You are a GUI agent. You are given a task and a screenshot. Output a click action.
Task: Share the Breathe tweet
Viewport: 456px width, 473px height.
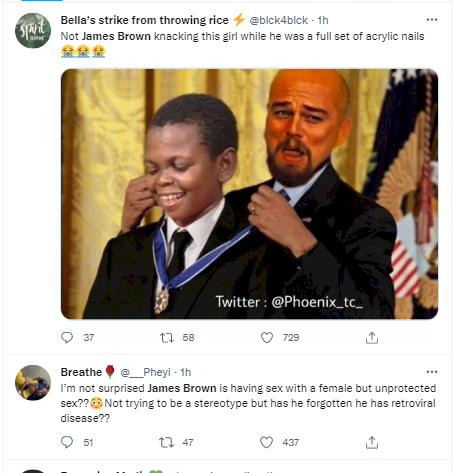[372, 442]
